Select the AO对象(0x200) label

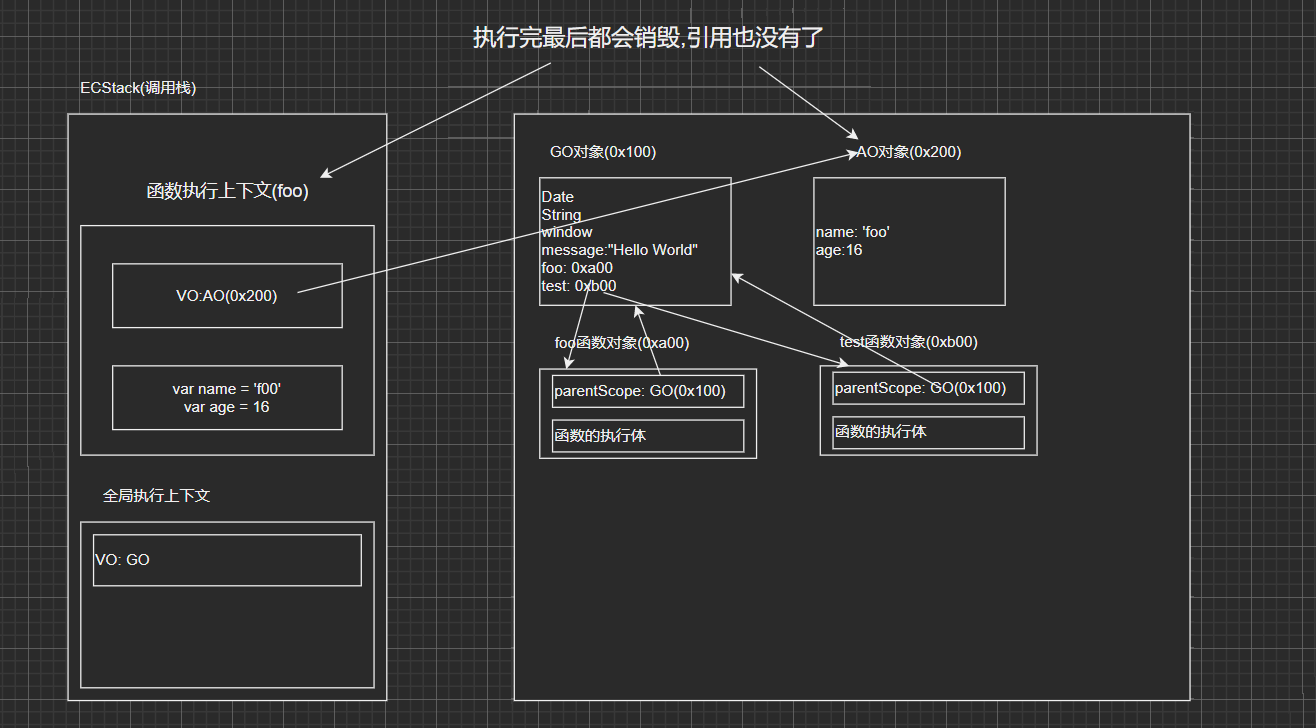(x=909, y=153)
